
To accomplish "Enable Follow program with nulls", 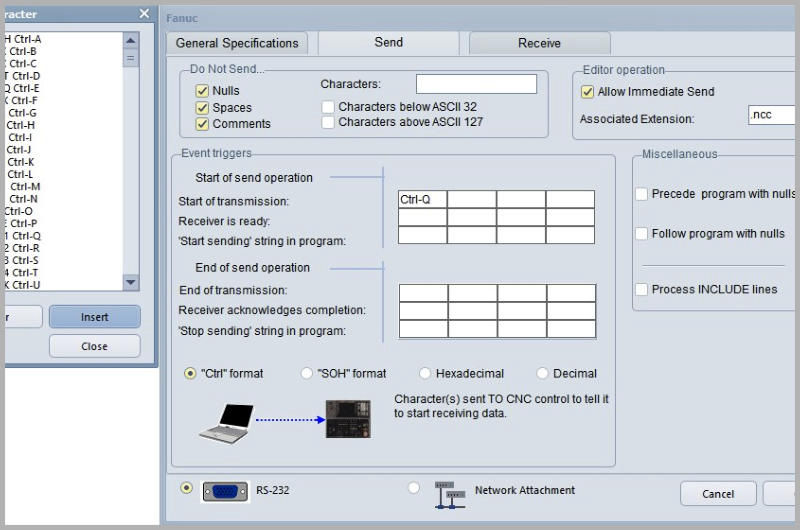I will point(641,234).
